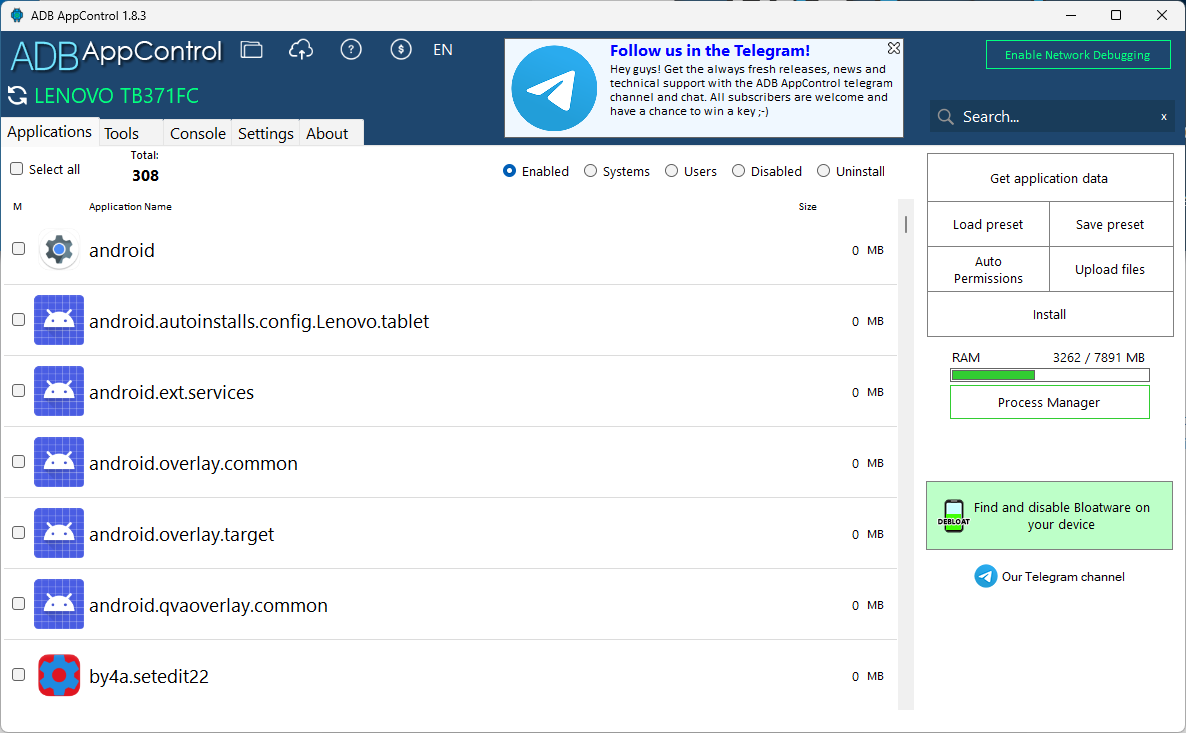1186x733 pixels.
Task: Select the Uninstall radio option
Action: pos(824,171)
